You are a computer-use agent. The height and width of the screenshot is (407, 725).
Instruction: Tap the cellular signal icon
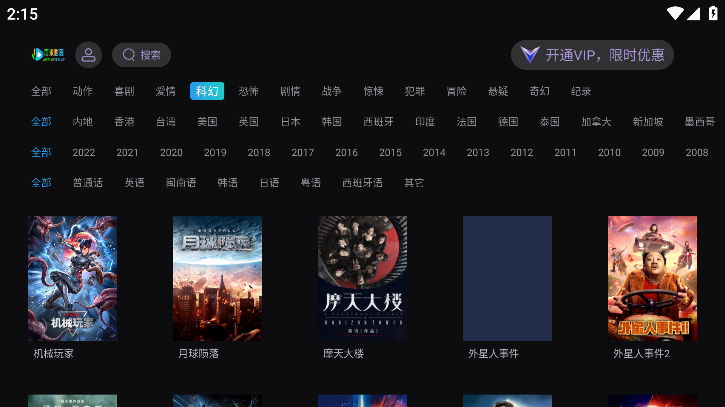[x=693, y=13]
